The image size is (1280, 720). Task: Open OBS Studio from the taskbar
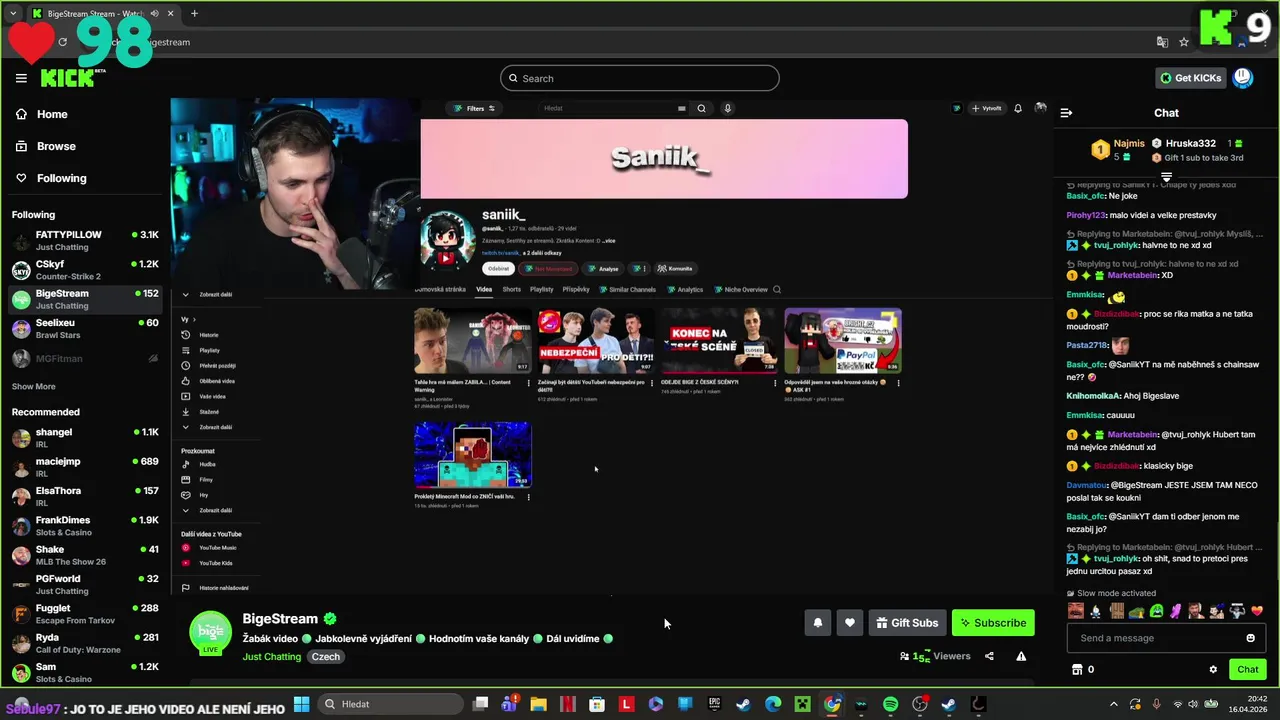(920, 704)
